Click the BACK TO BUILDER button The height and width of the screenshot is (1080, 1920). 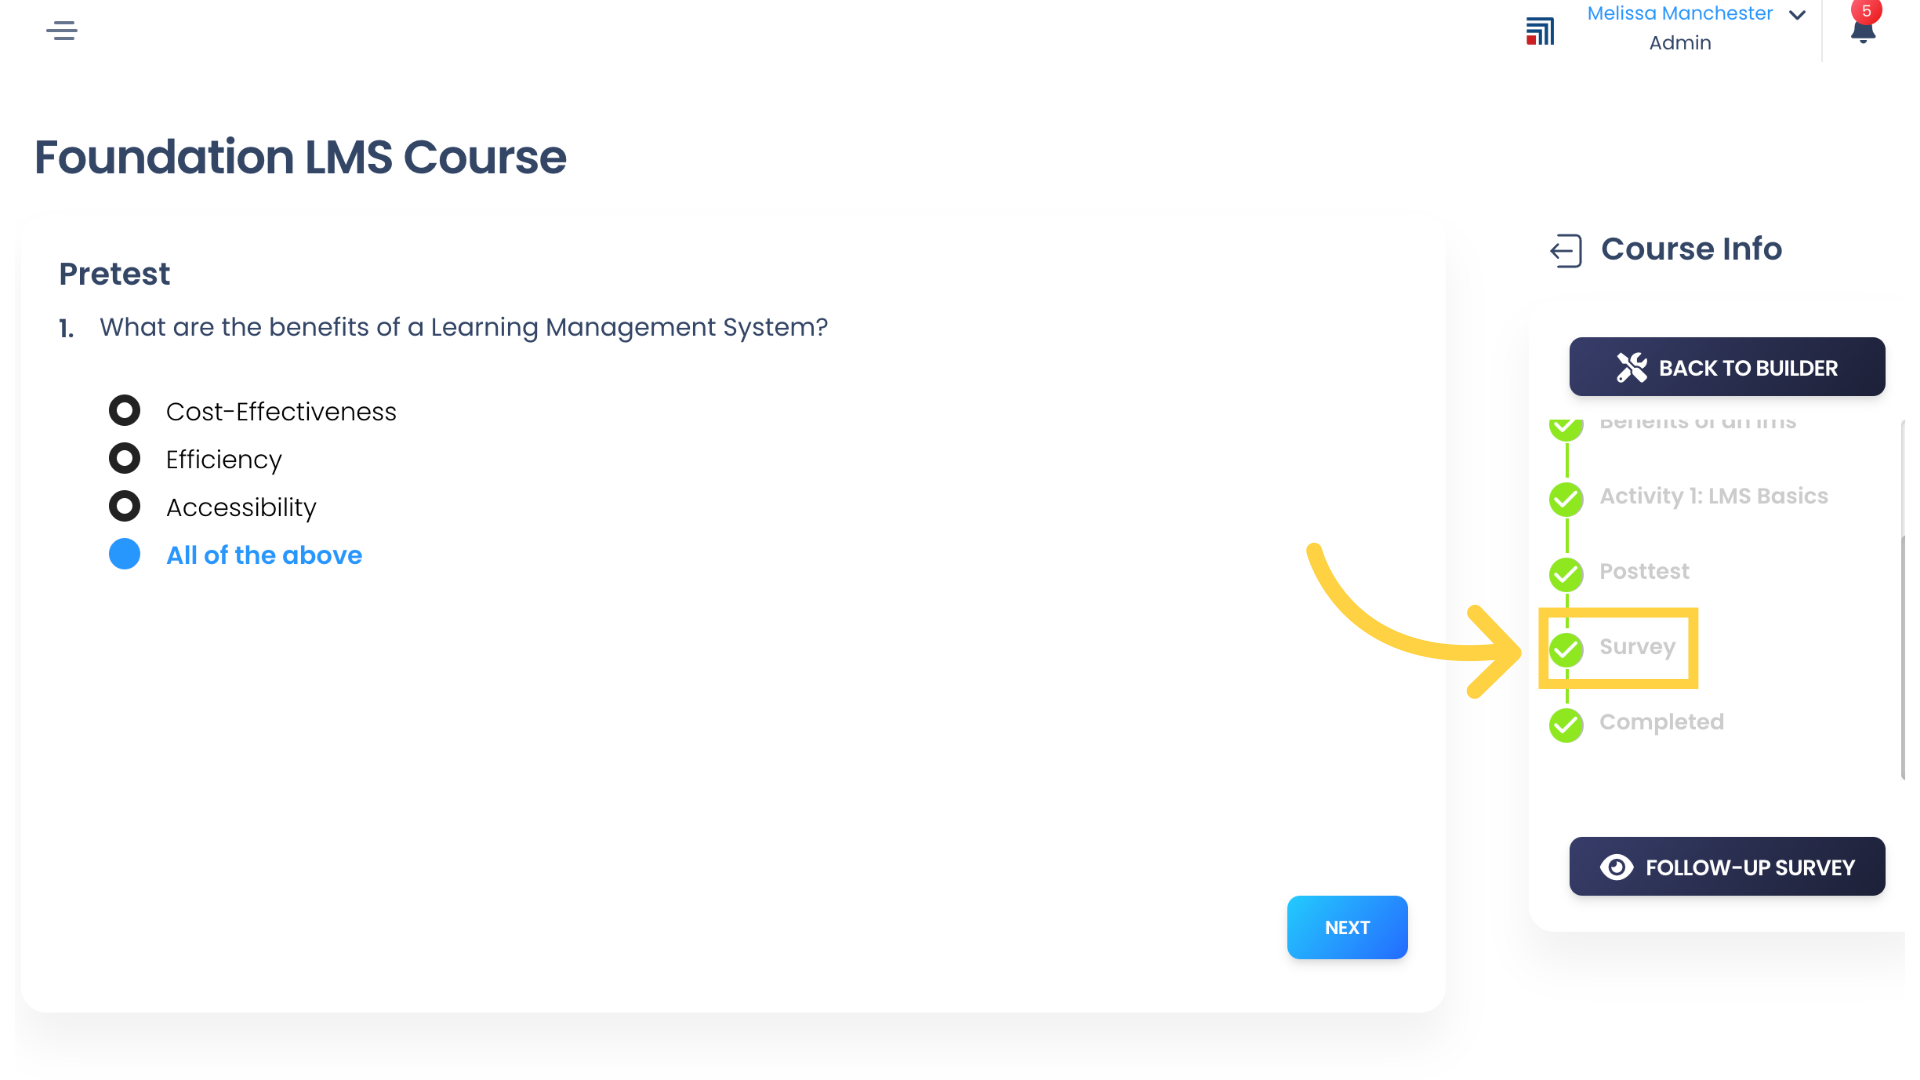1727,367
